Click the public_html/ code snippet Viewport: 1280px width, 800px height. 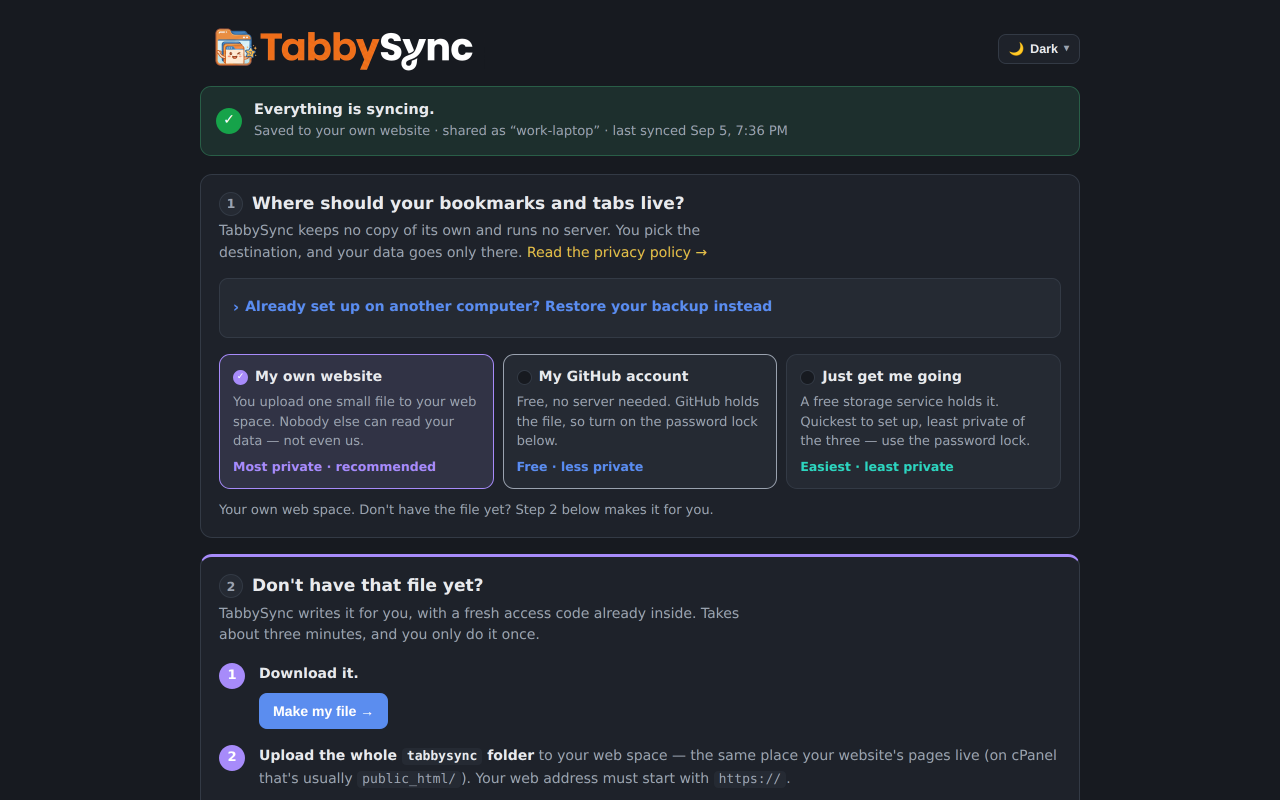(409, 779)
